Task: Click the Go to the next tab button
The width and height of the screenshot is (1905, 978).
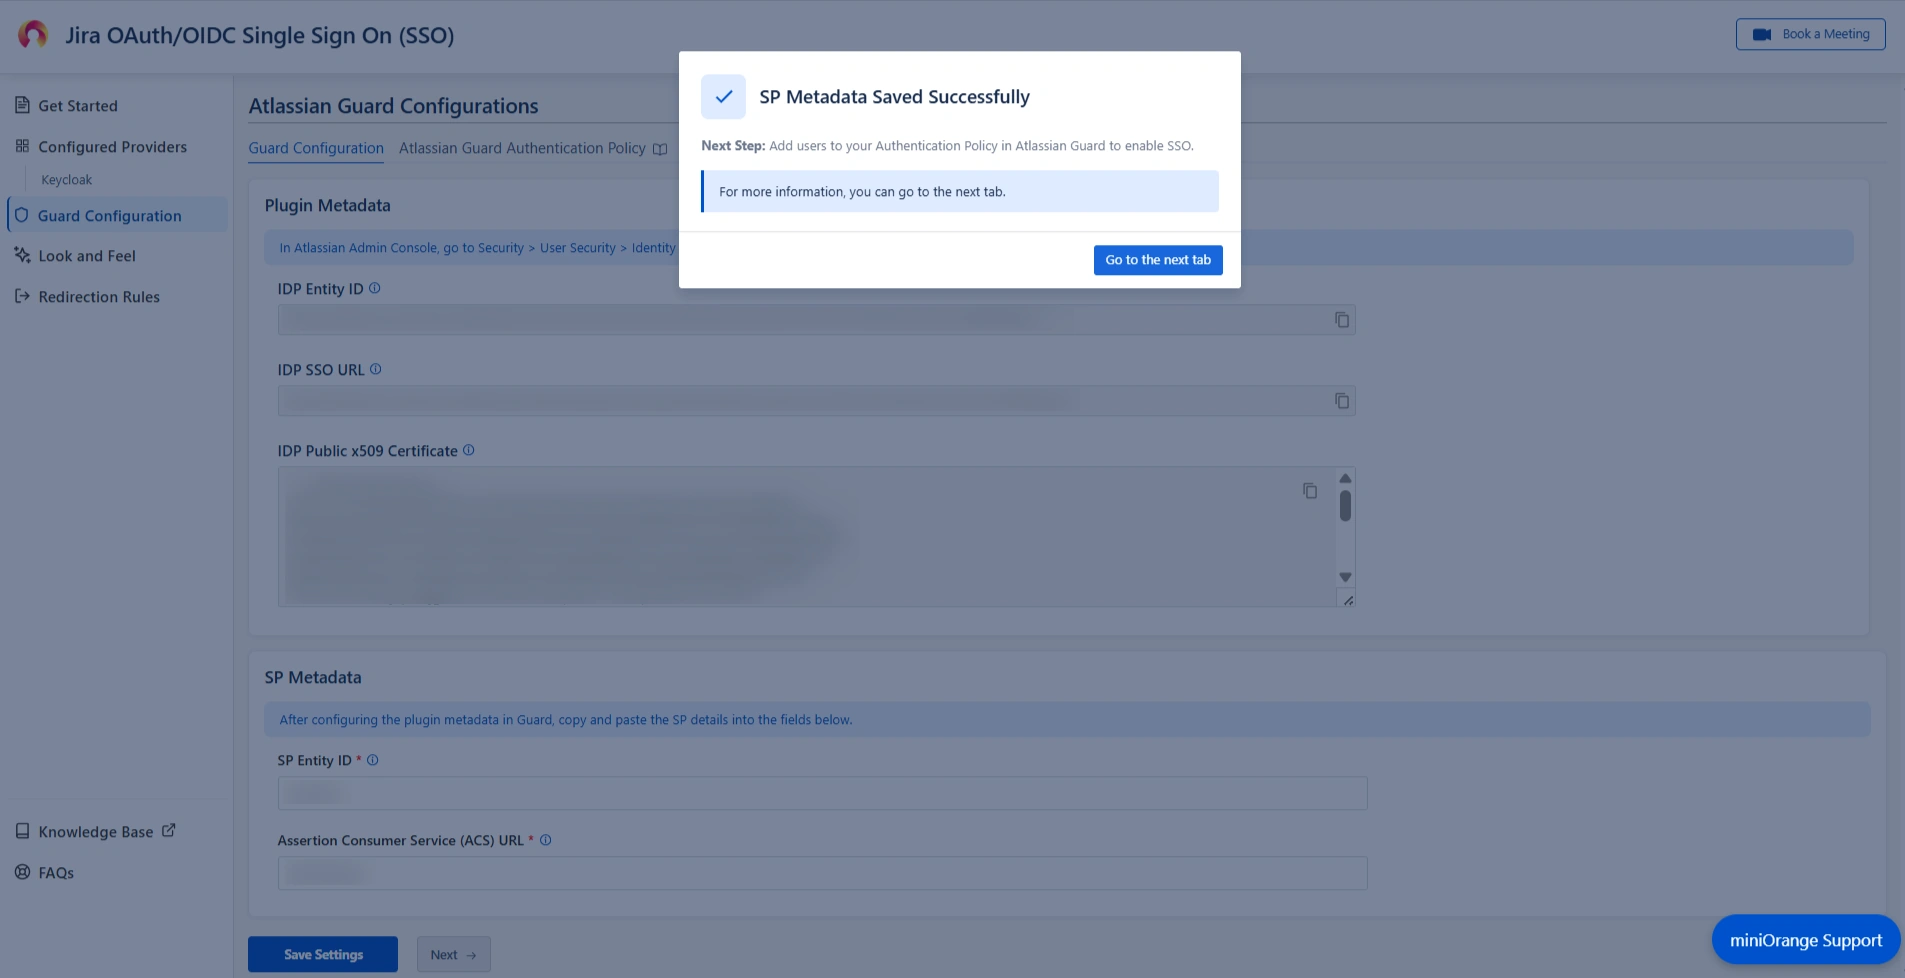Action: click(x=1158, y=260)
